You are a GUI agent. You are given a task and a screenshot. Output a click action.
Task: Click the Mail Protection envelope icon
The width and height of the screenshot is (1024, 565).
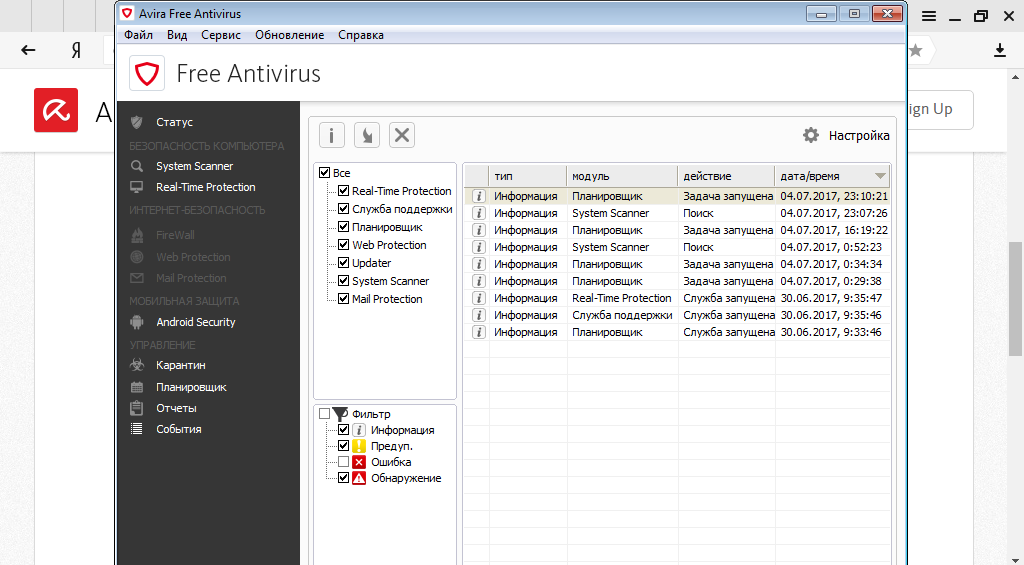[x=136, y=278]
